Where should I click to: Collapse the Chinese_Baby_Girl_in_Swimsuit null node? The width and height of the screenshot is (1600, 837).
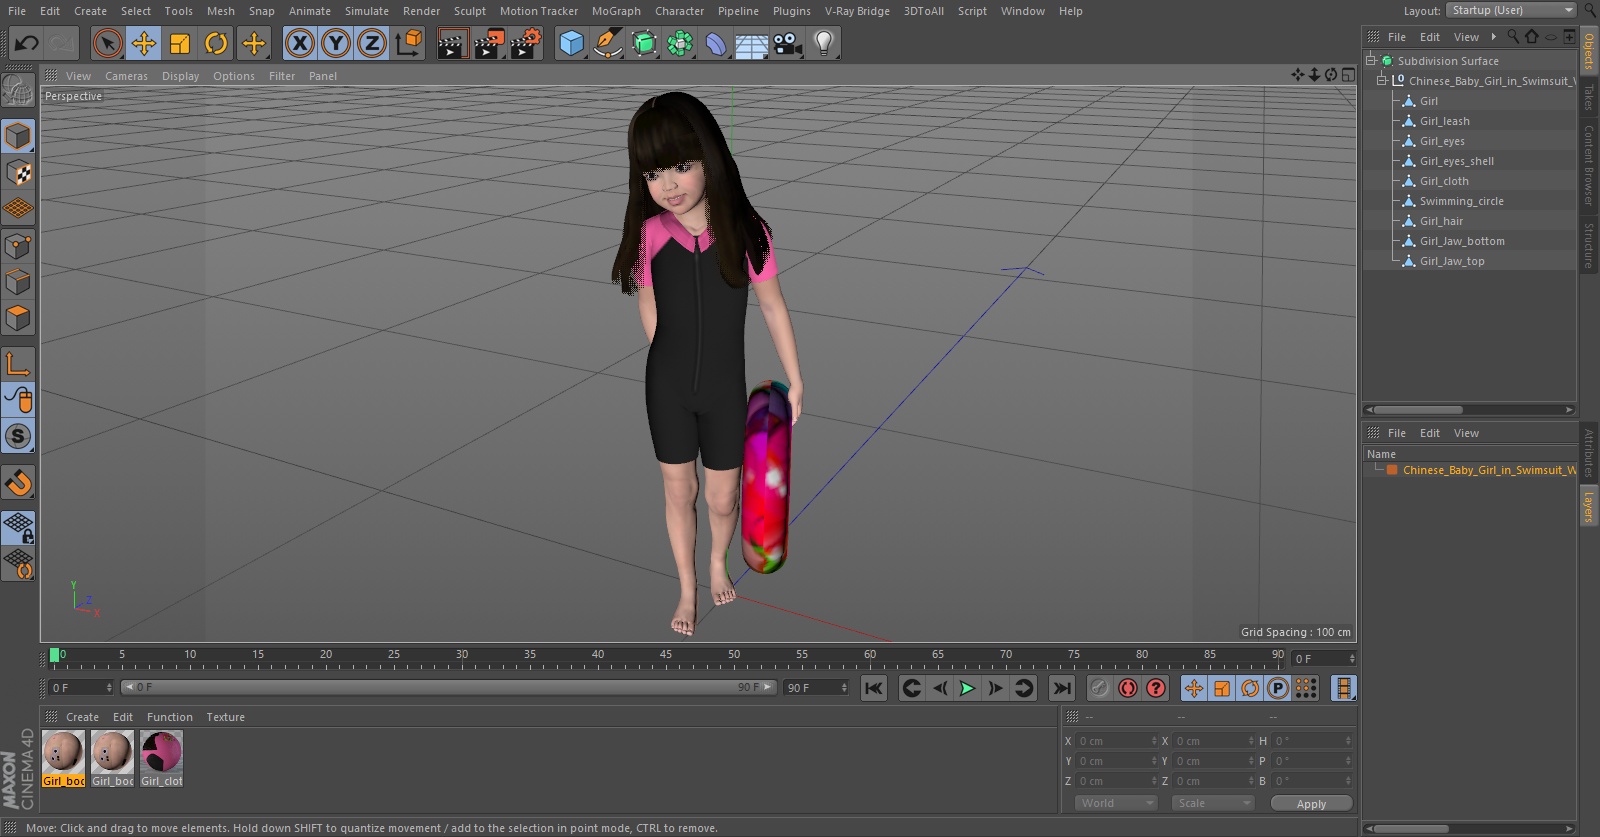click(1382, 80)
